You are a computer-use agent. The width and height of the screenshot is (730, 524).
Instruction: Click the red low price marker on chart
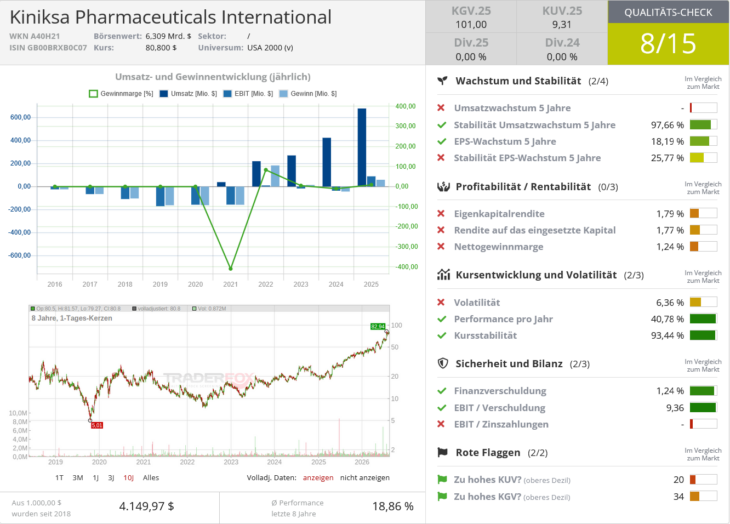coord(97,425)
